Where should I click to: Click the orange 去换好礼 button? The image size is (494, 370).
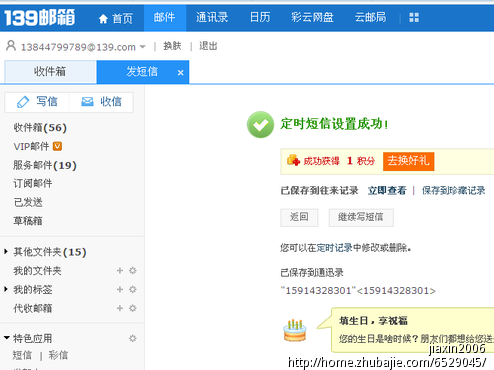(x=408, y=161)
